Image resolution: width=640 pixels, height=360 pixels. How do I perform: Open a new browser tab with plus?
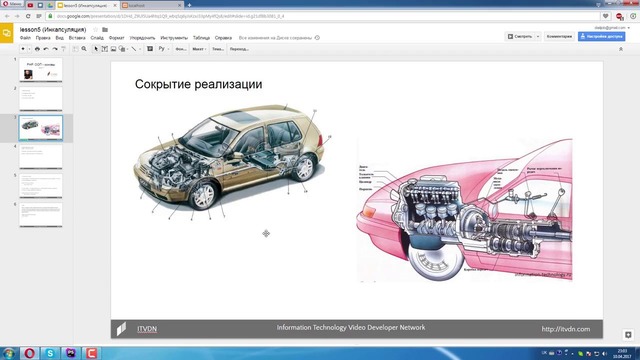189,5
